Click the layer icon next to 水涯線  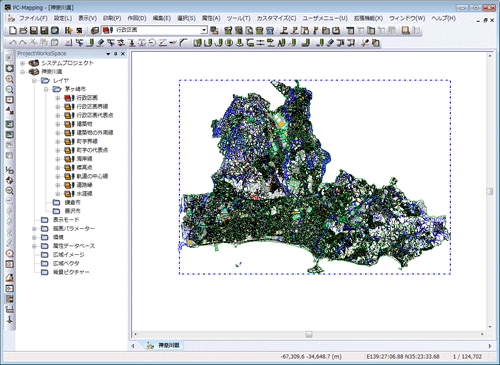tap(69, 194)
